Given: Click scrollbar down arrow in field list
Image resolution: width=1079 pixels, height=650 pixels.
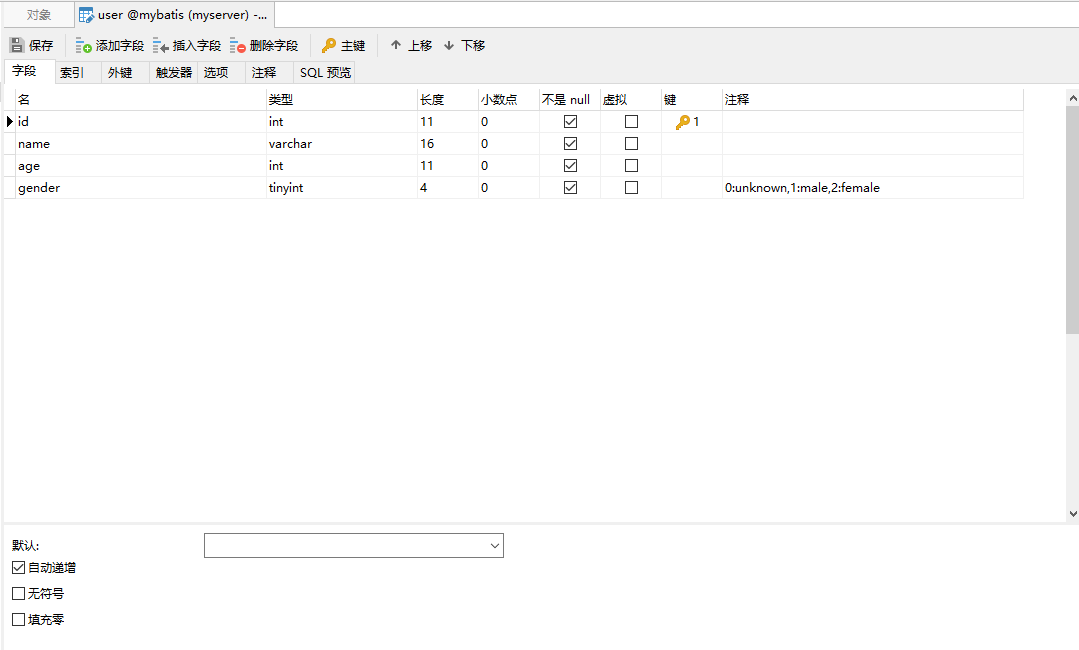Looking at the screenshot, I should (x=1073, y=513).
